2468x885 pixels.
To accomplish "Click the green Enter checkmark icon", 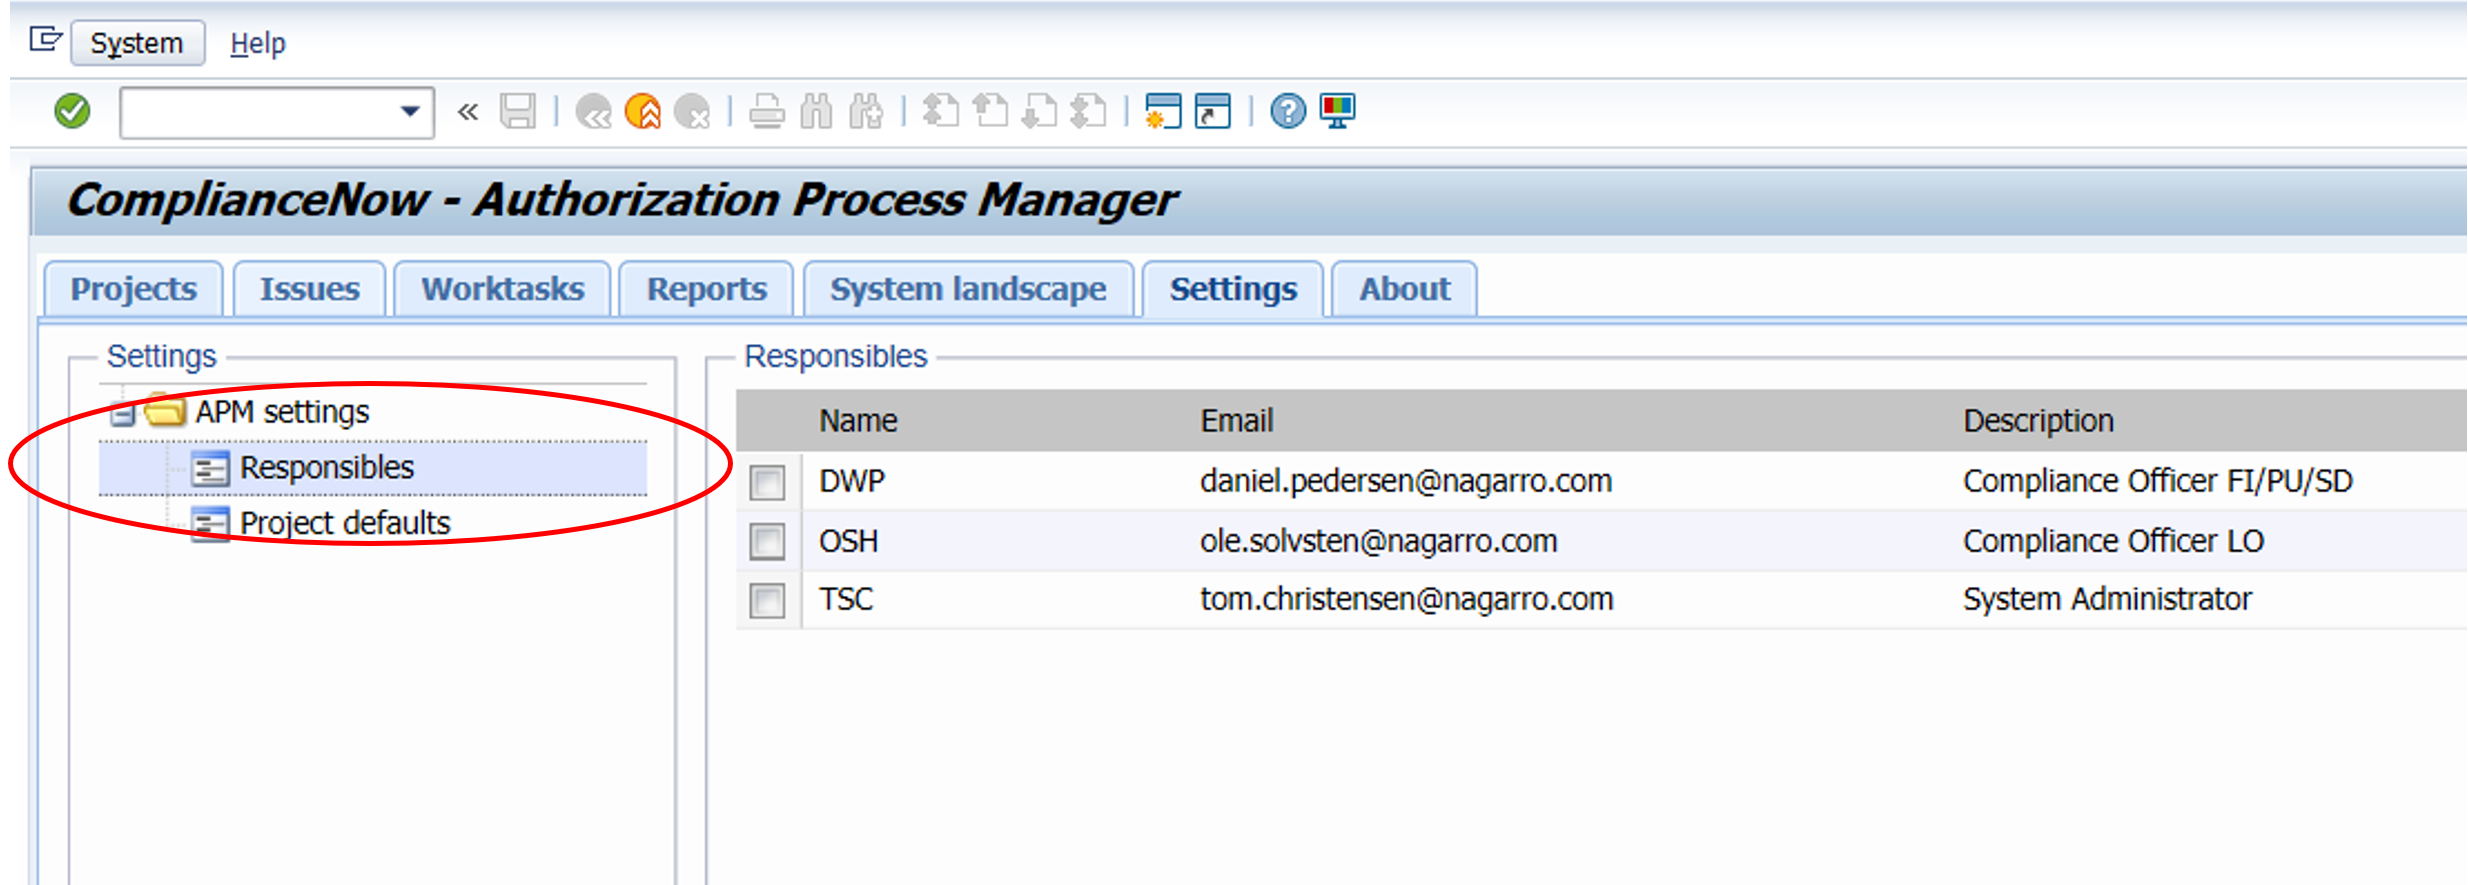I will (72, 111).
